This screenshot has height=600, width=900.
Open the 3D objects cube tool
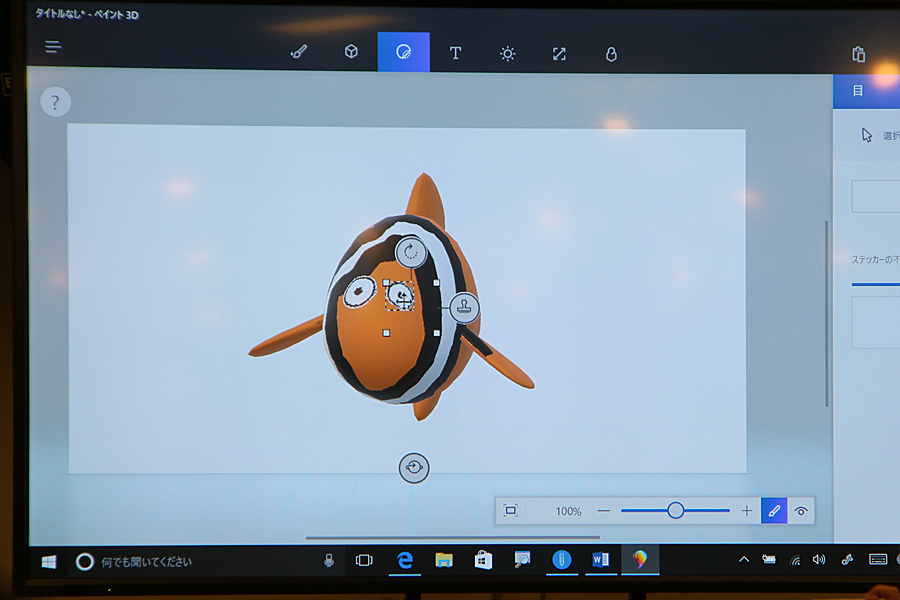click(351, 52)
